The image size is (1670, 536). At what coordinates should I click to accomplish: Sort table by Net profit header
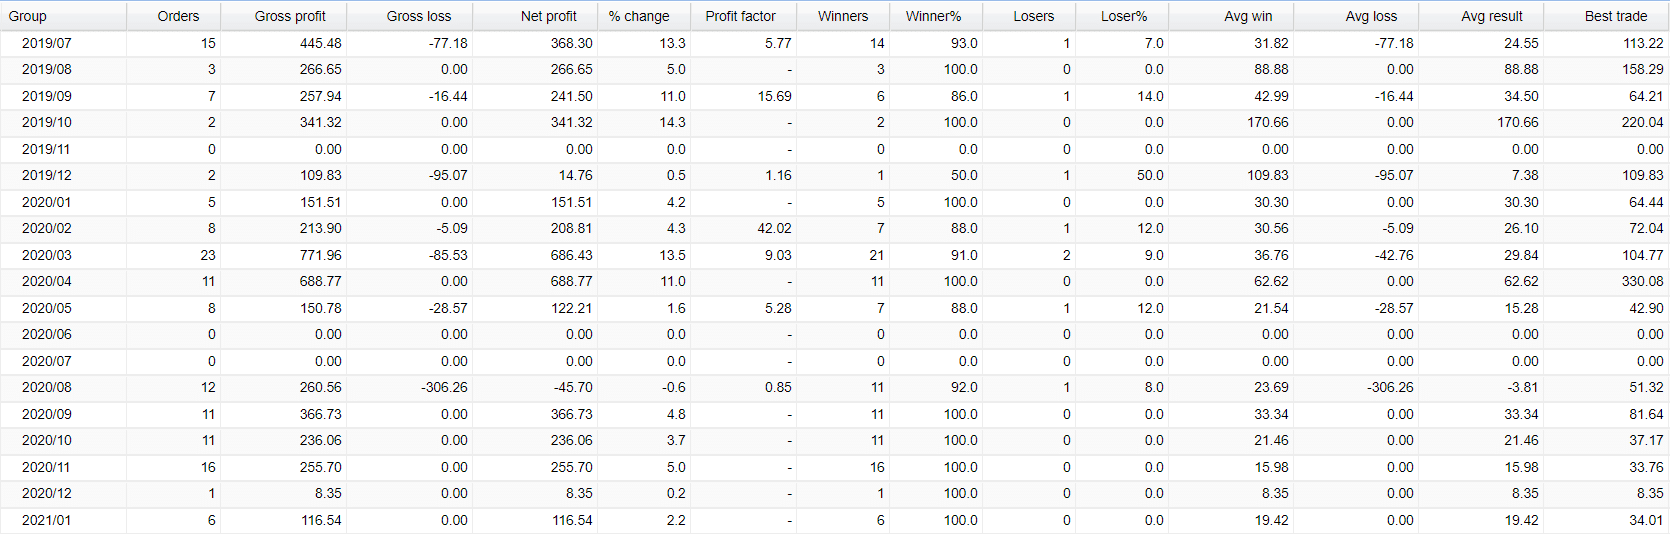pyautogui.click(x=535, y=16)
